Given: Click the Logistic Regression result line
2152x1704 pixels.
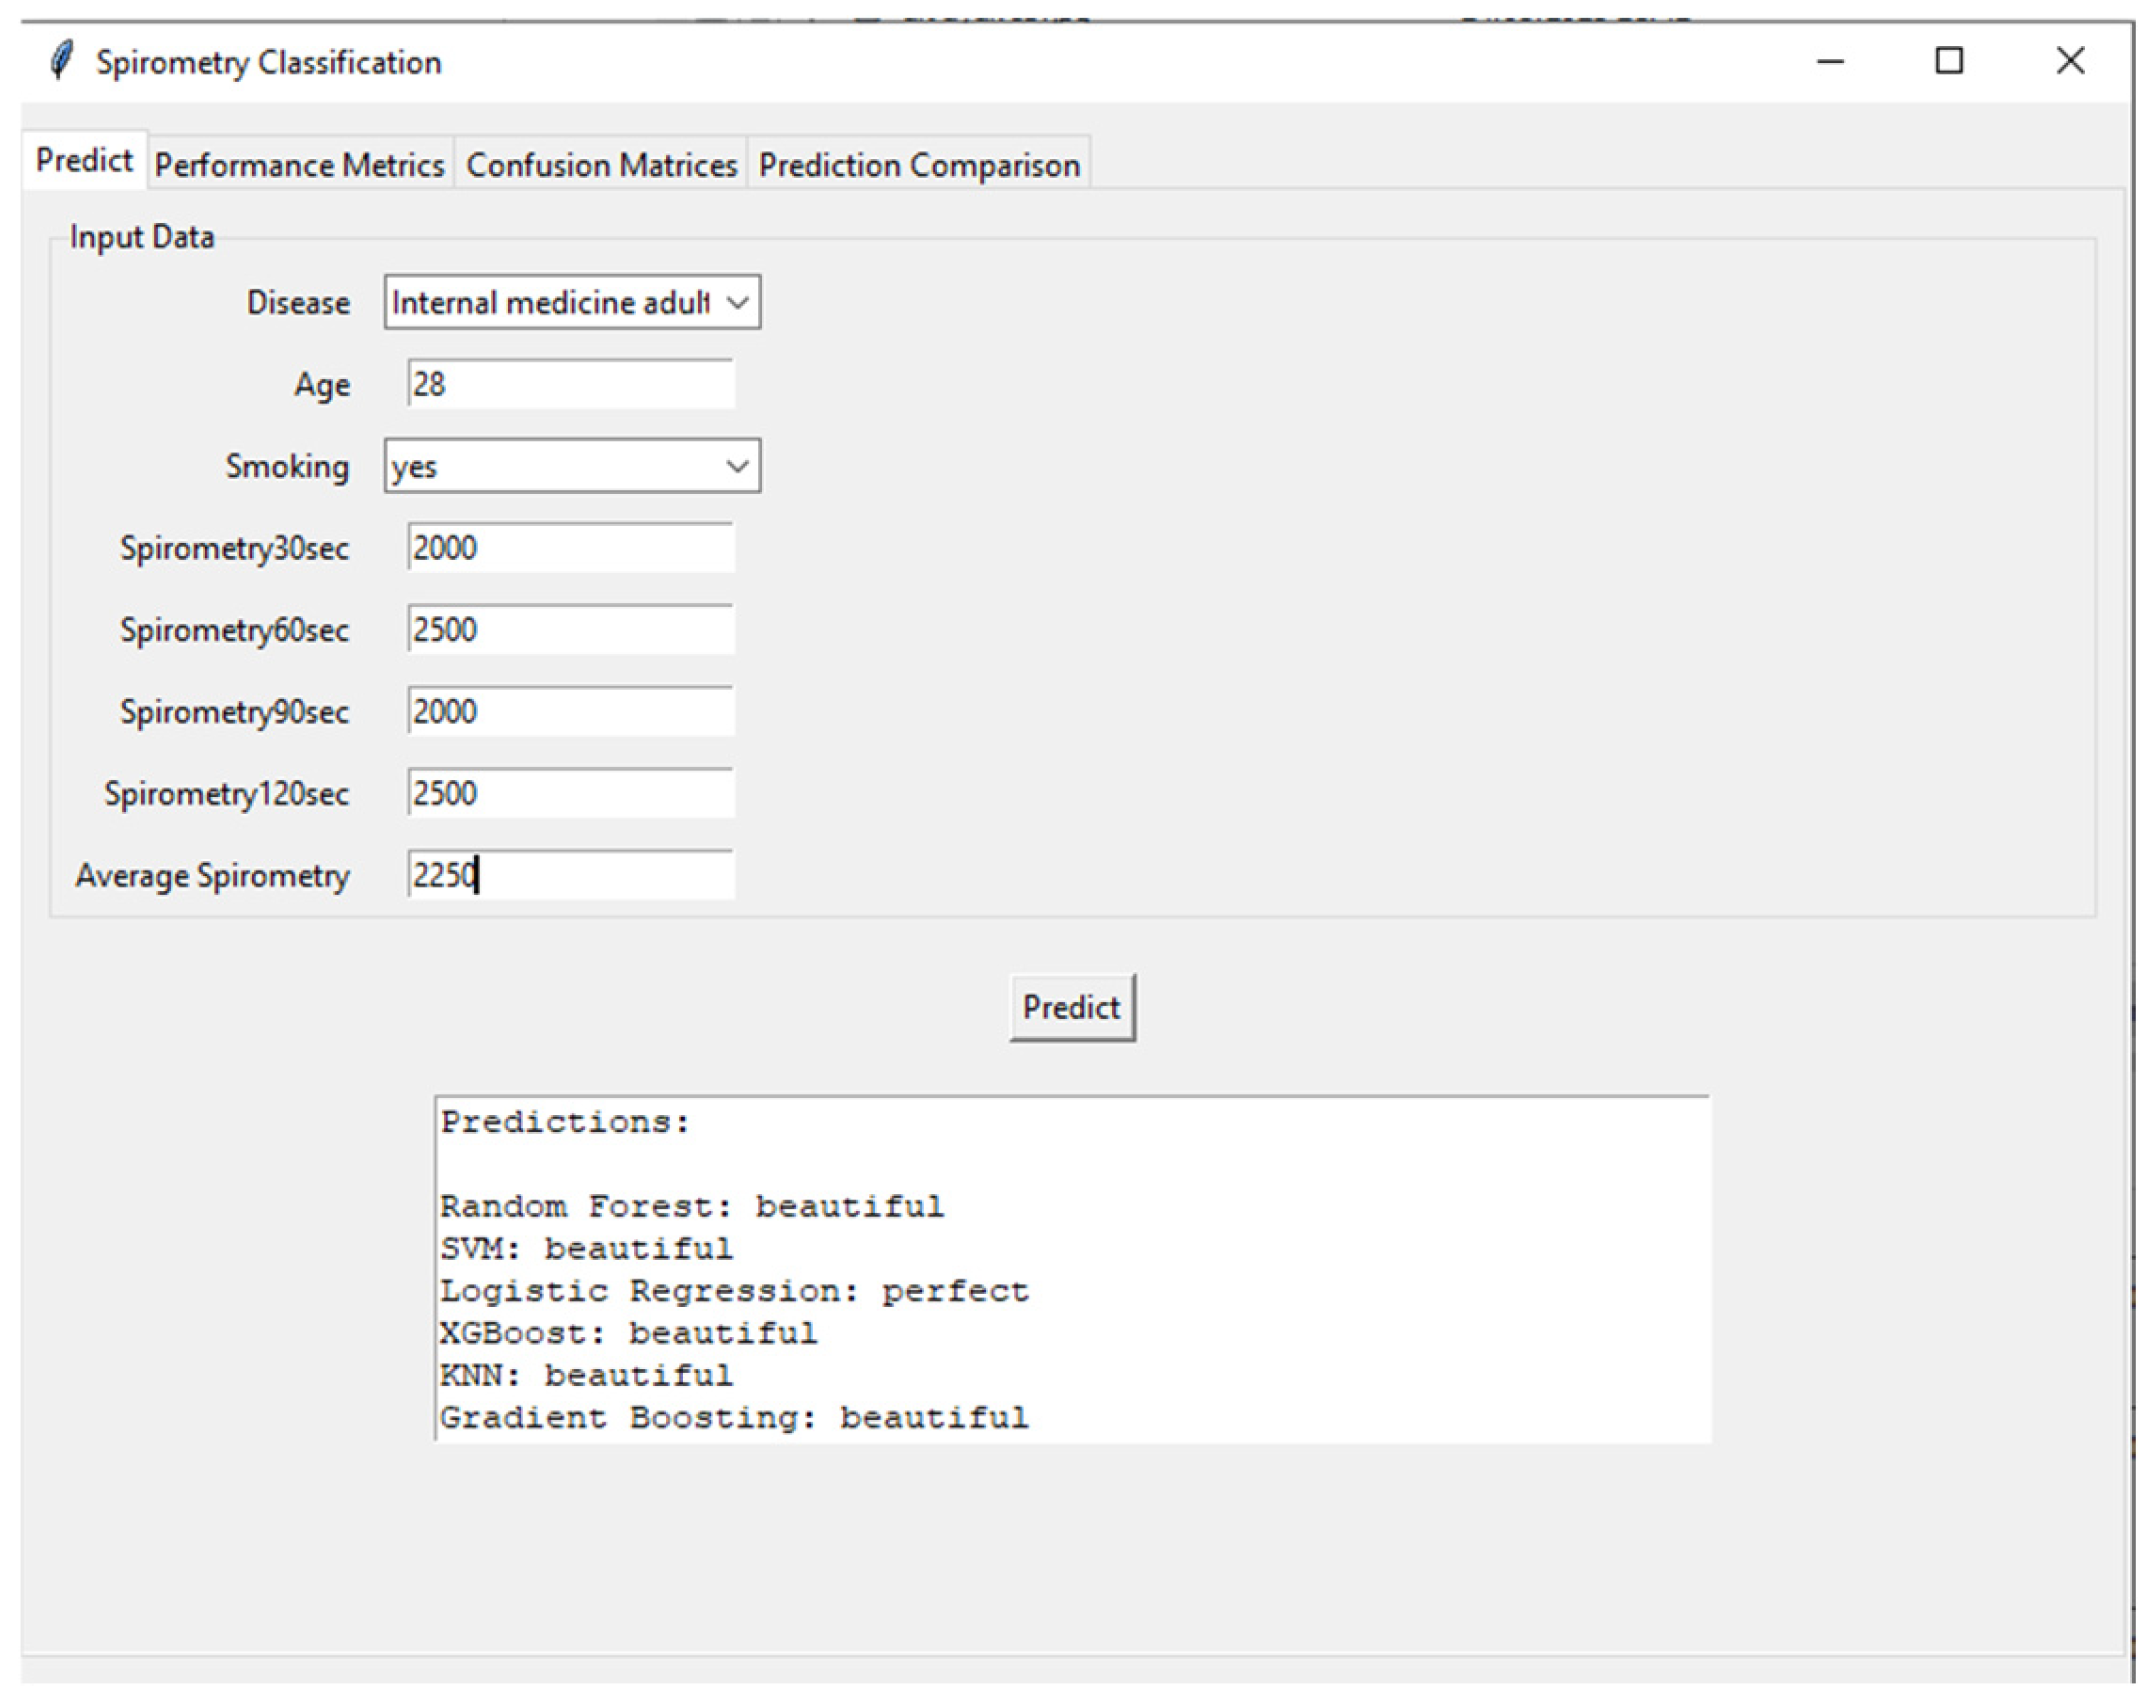Looking at the screenshot, I should 734,1291.
